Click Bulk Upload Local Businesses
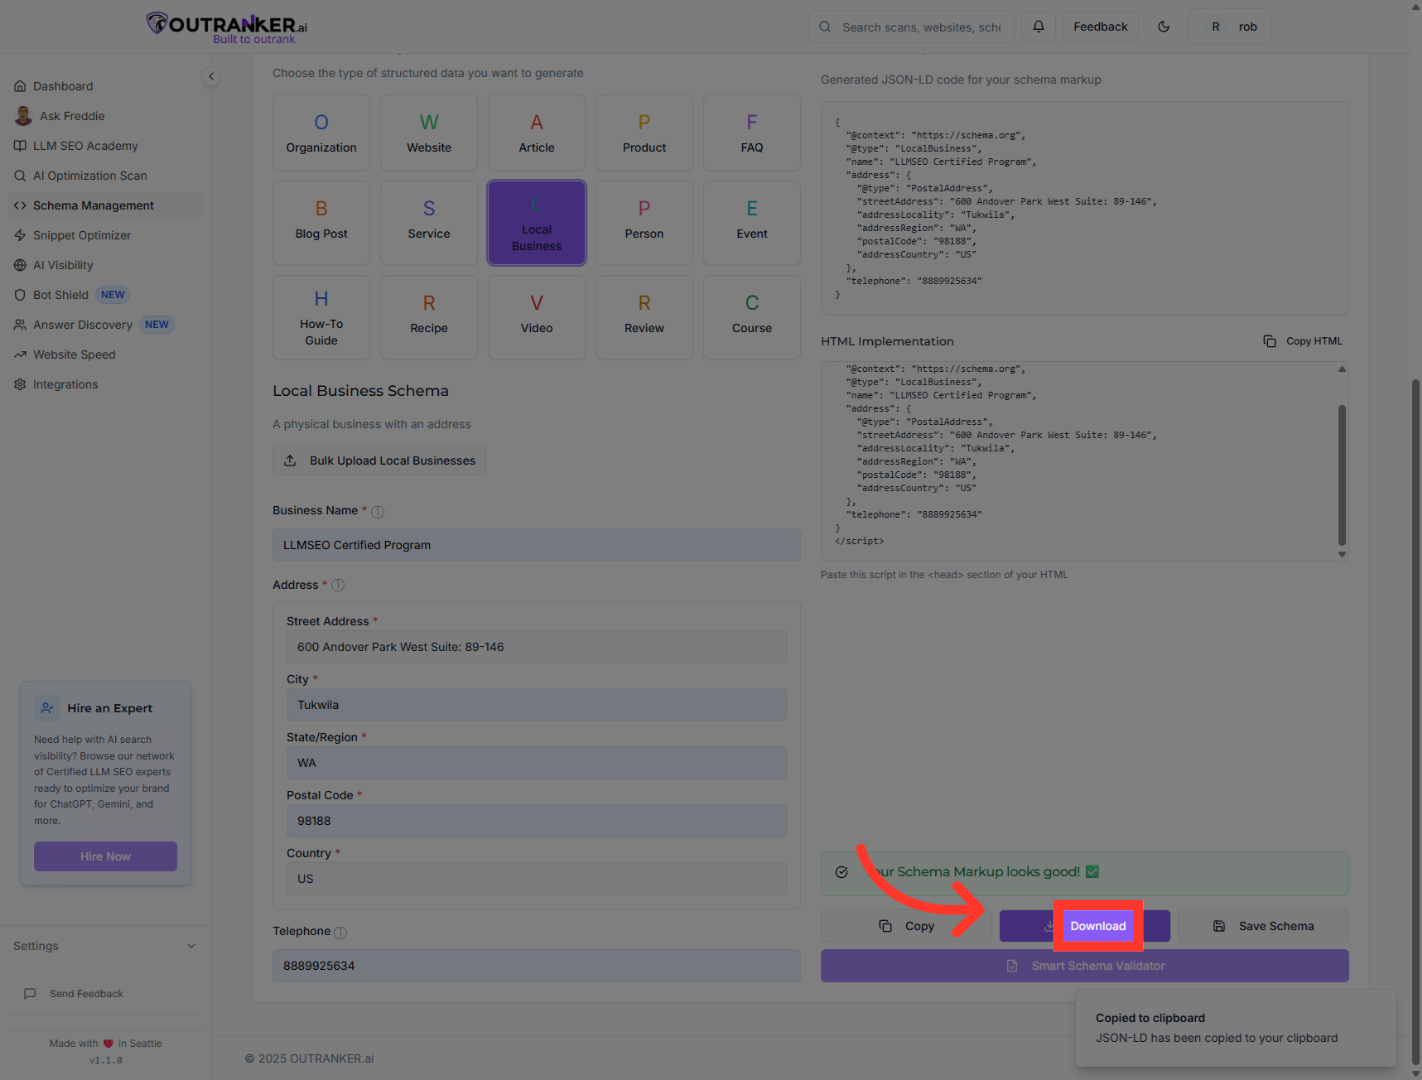 tap(379, 461)
